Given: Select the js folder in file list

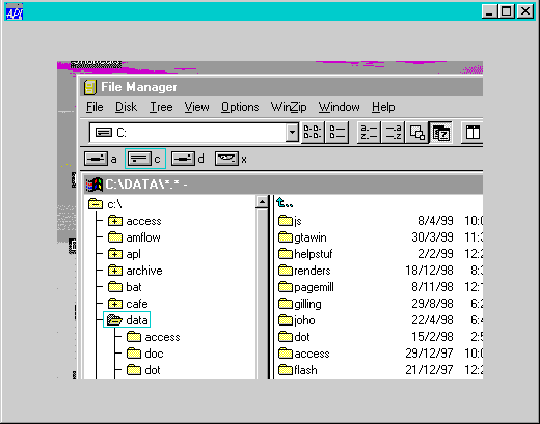Looking at the screenshot, I should tap(290, 221).
